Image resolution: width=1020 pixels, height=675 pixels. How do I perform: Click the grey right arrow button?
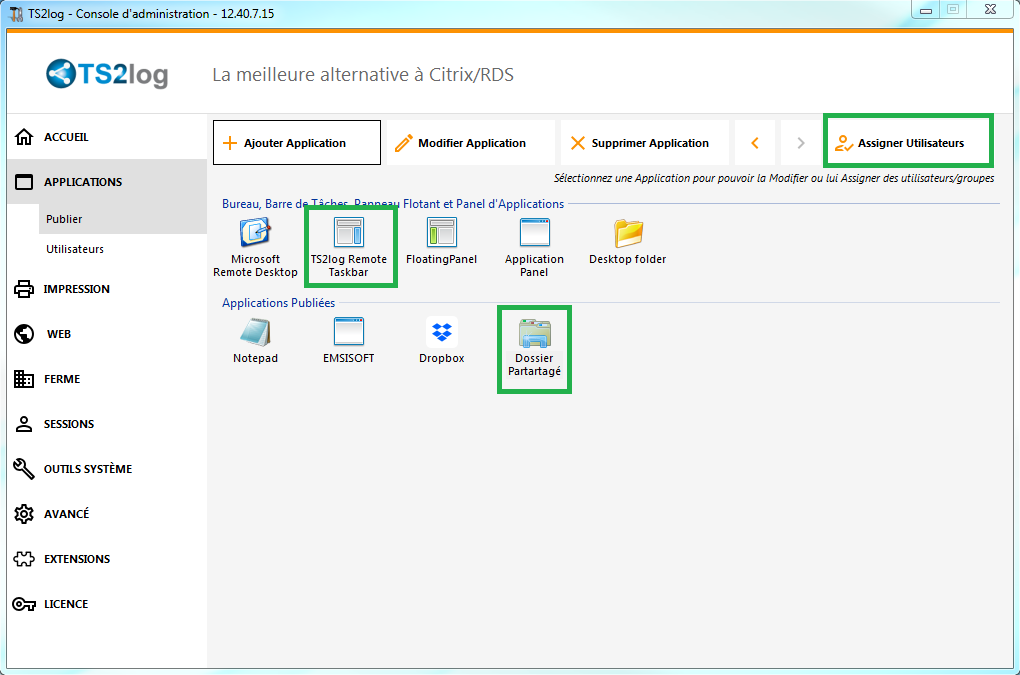coord(801,142)
